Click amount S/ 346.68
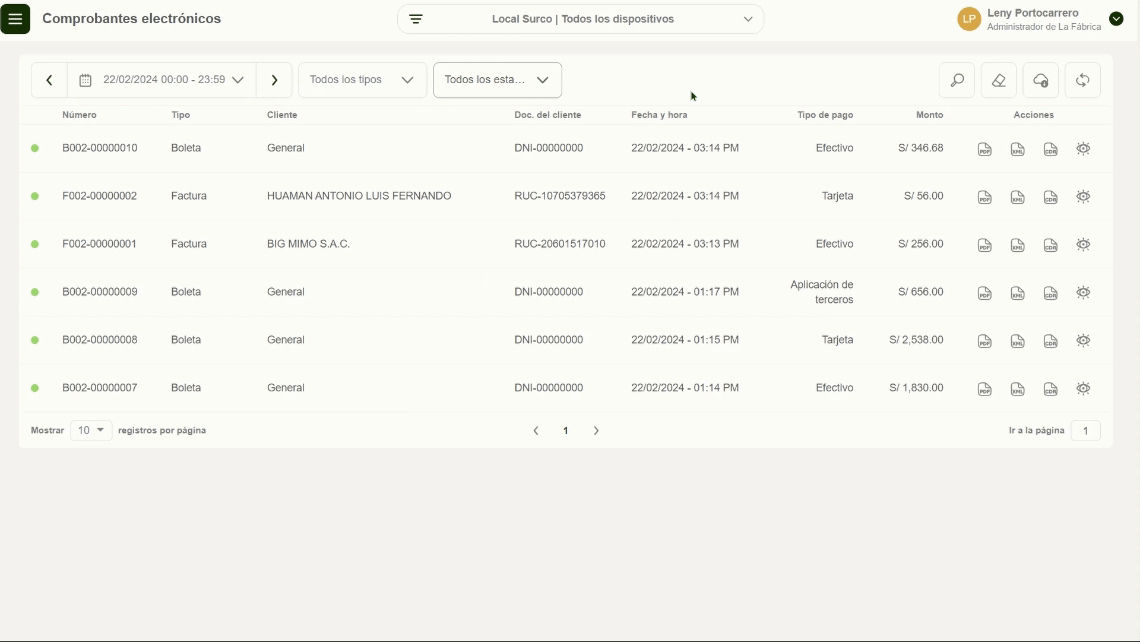This screenshot has width=1140, height=642. (920, 148)
